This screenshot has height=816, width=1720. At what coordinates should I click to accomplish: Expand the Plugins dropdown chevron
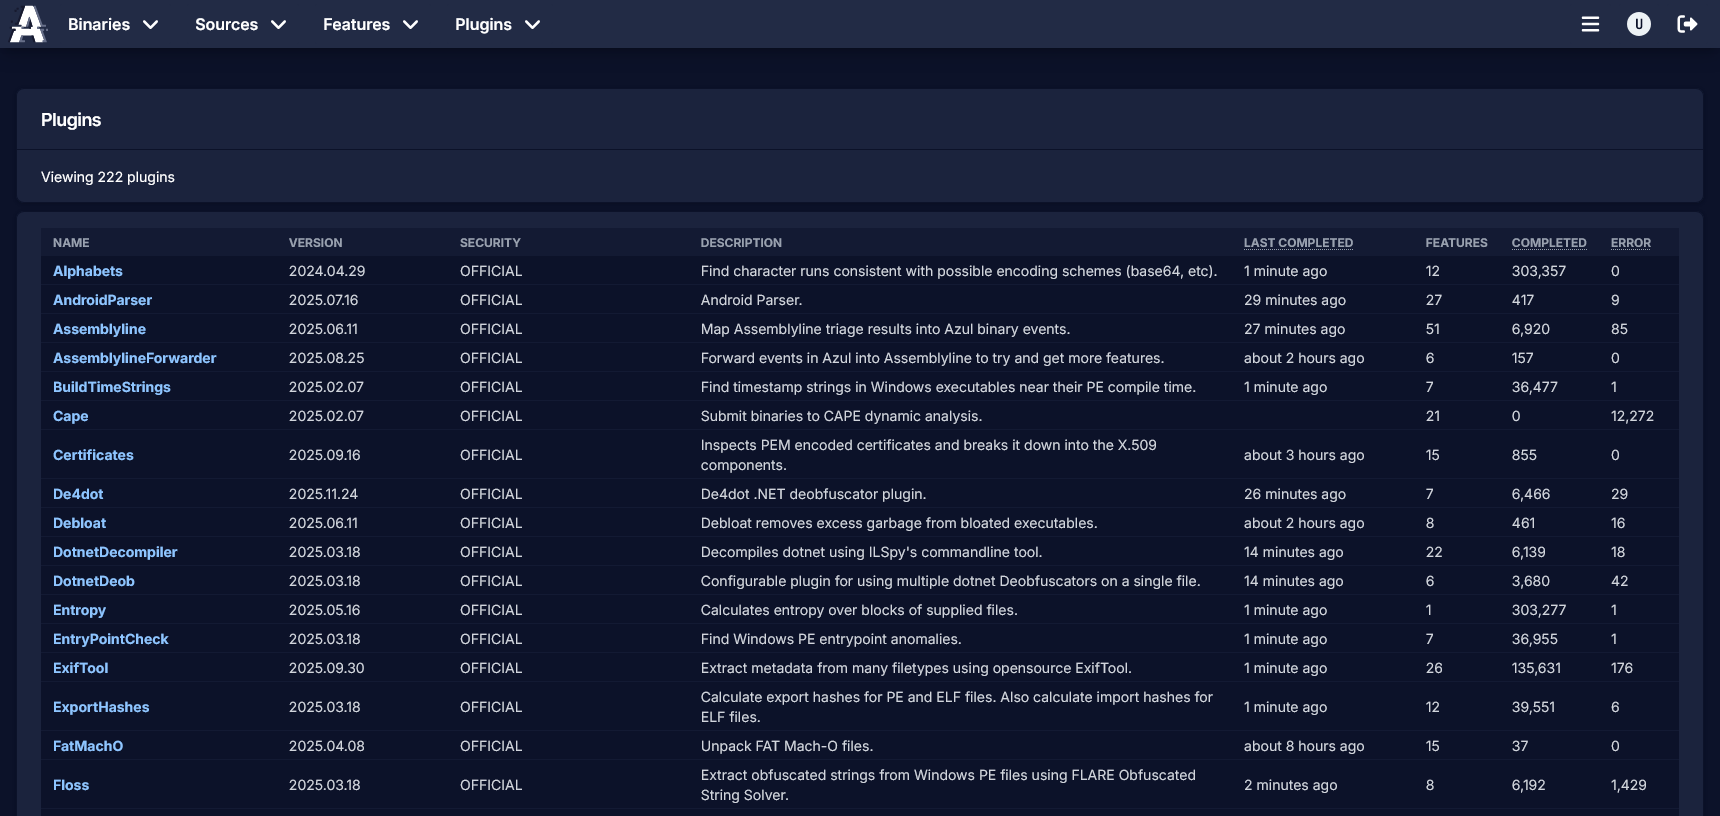pyautogui.click(x=533, y=24)
